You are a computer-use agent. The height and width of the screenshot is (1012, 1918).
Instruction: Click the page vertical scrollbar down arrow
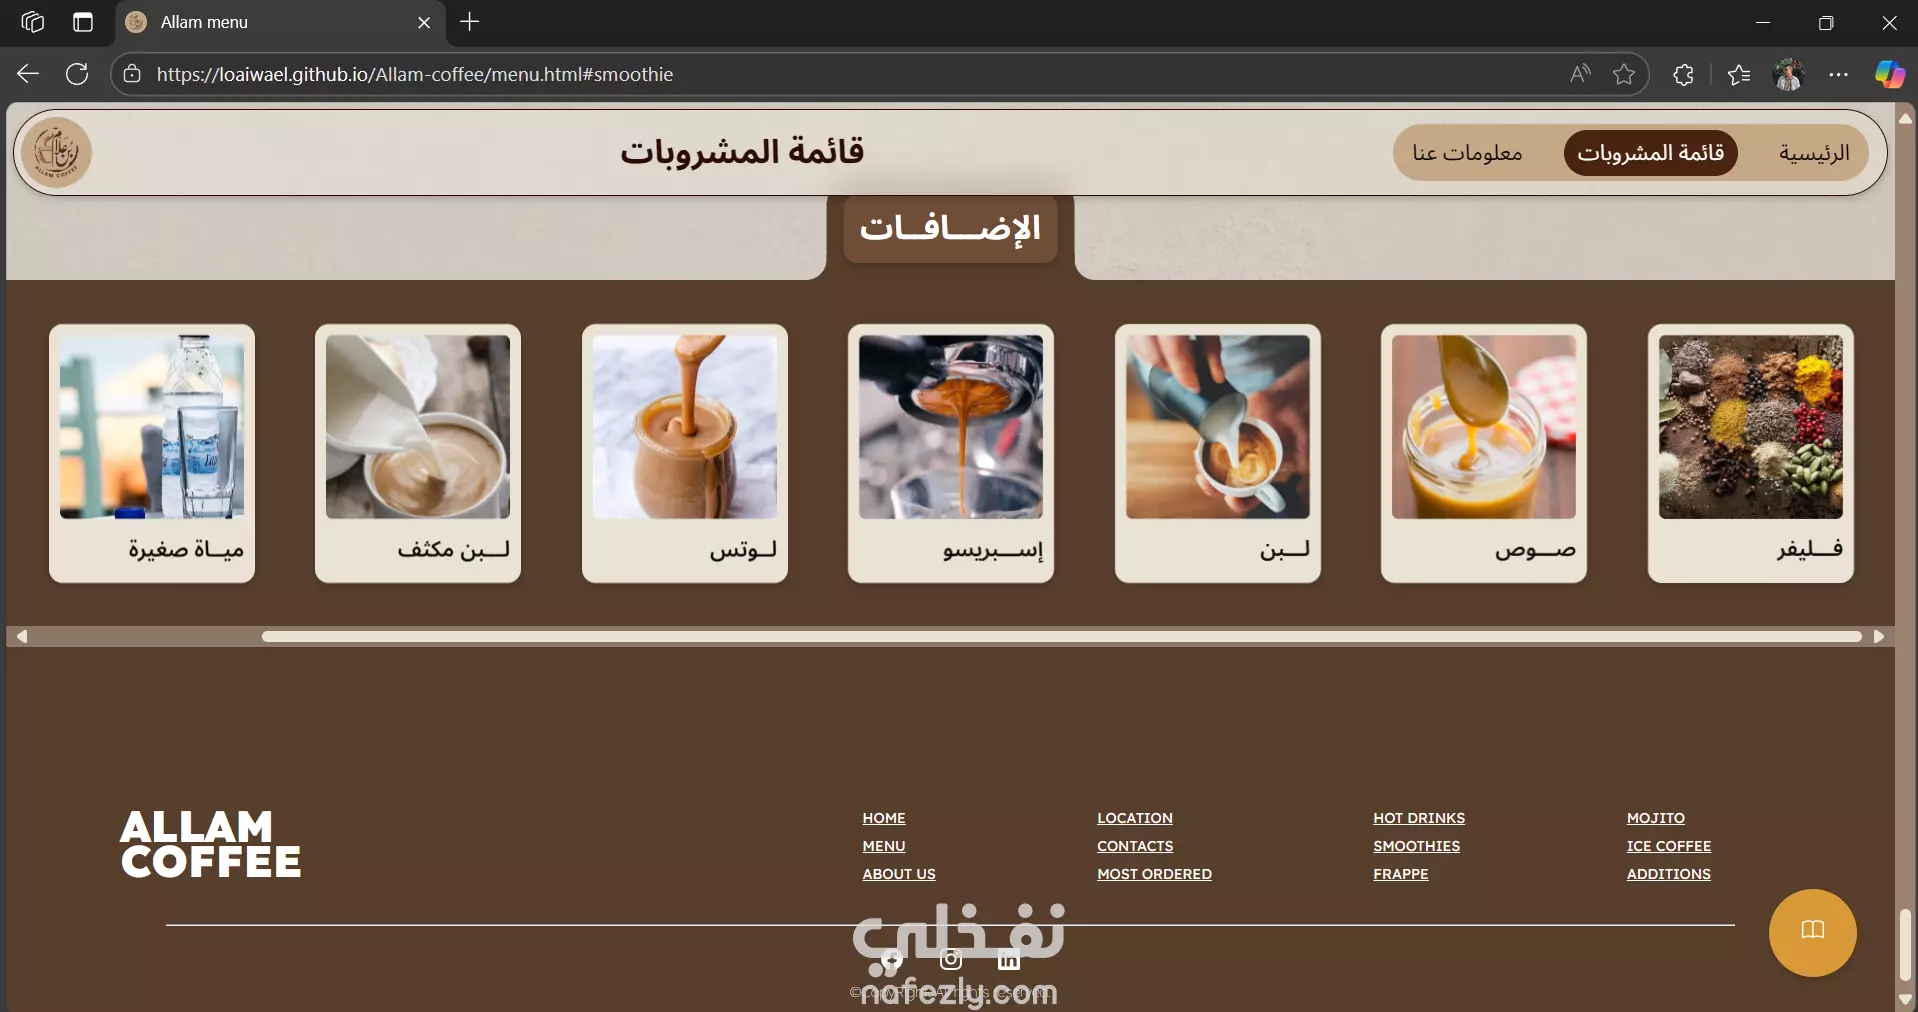pyautogui.click(x=1905, y=998)
